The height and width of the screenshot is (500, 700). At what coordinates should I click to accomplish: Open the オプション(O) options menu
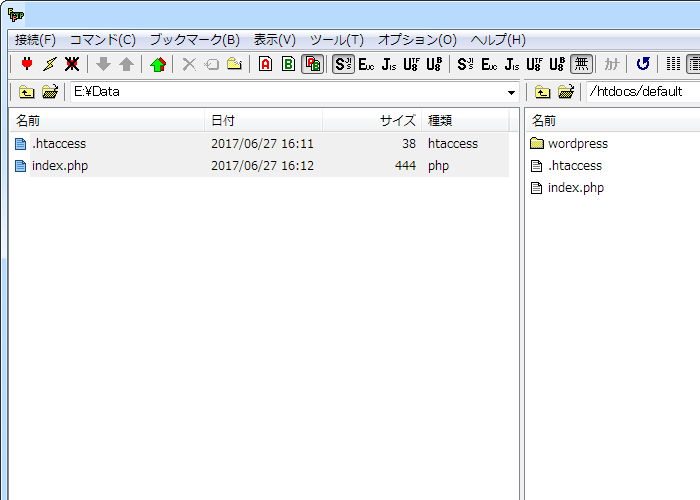pyautogui.click(x=417, y=40)
